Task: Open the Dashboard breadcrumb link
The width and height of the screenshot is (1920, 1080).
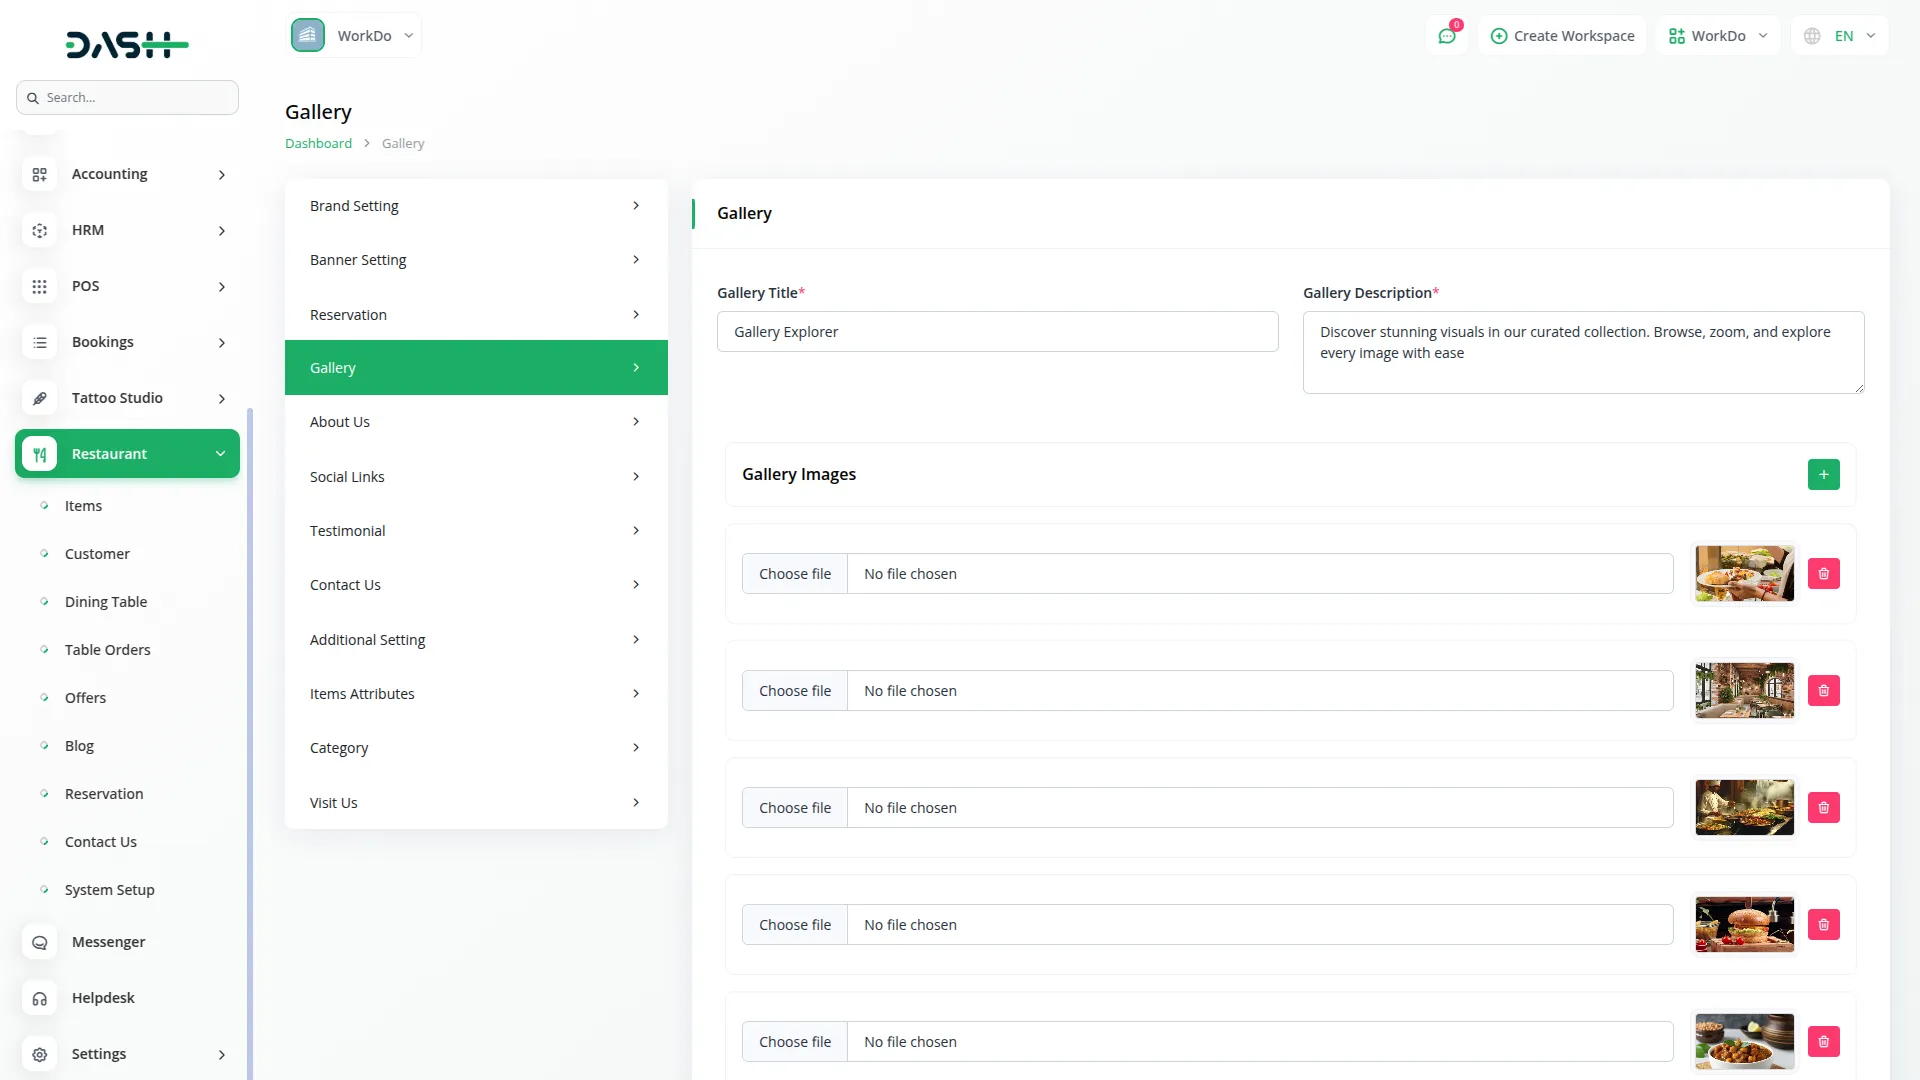Action: point(317,143)
